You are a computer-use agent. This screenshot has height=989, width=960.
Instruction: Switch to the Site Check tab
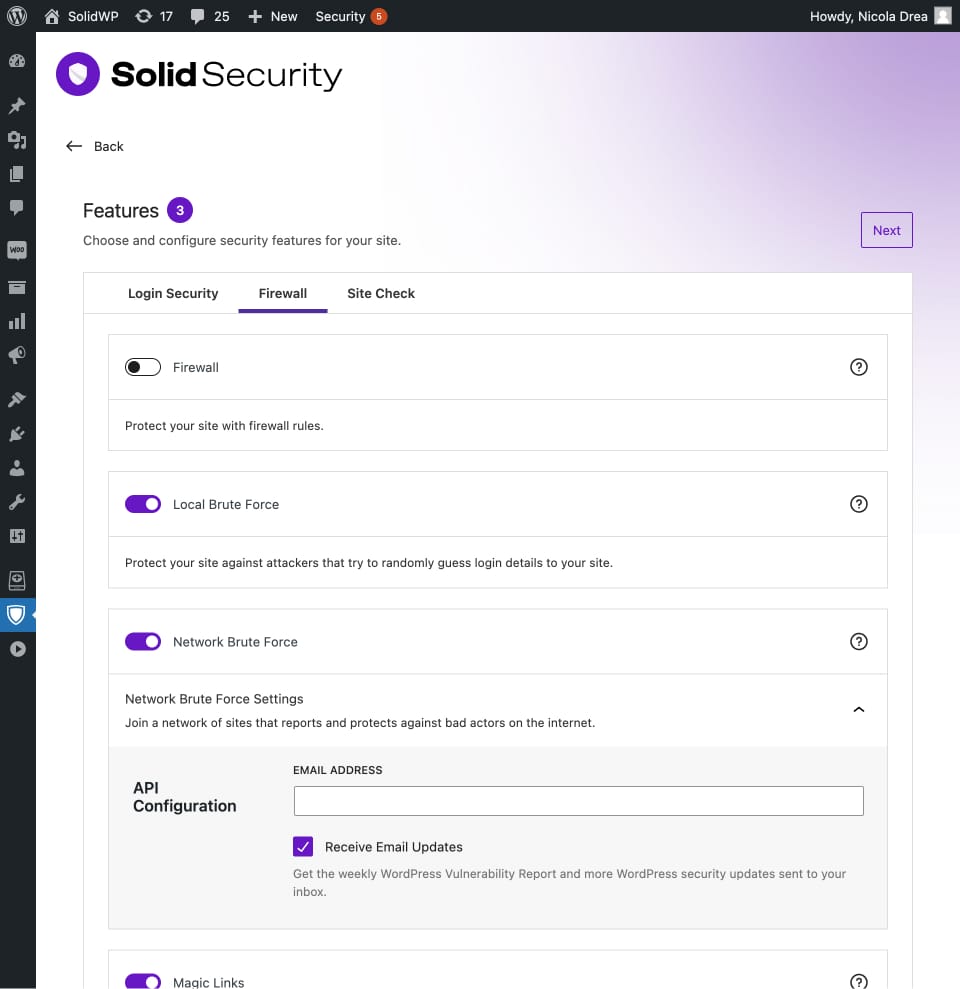(x=381, y=293)
